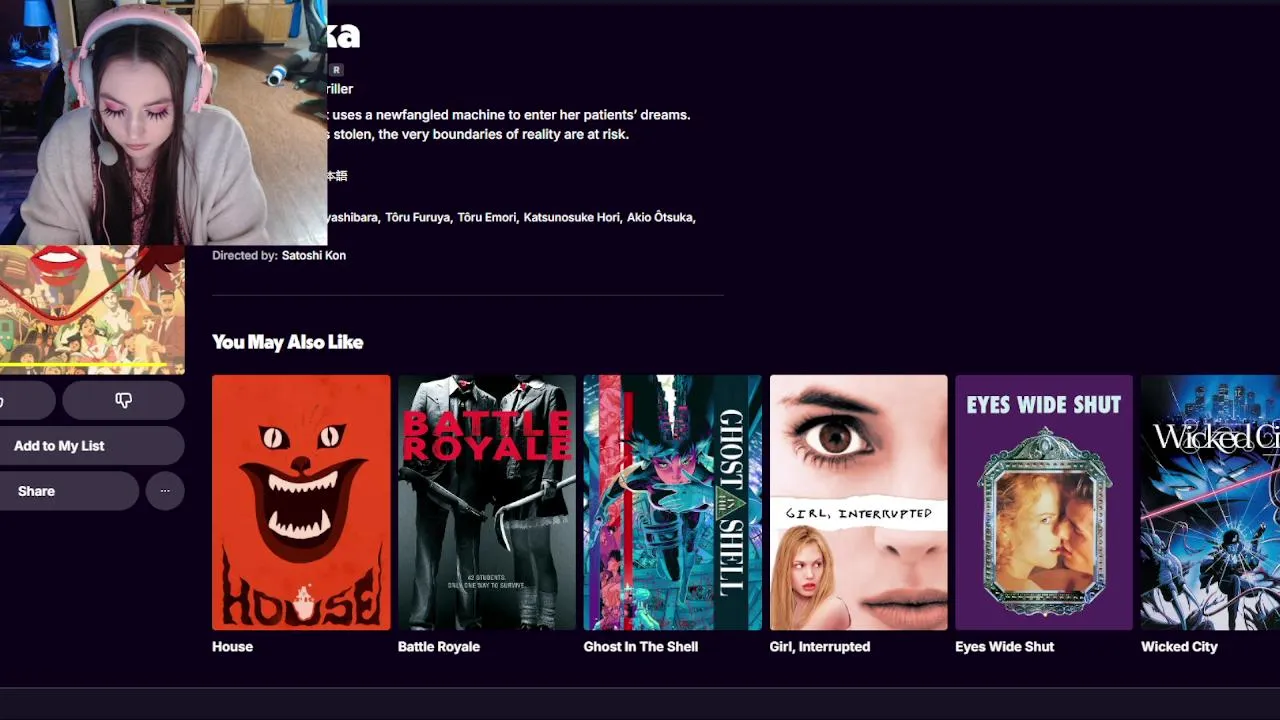The image size is (1280, 720).
Task: Click the colorful movie poster artwork
Action: coord(92,310)
